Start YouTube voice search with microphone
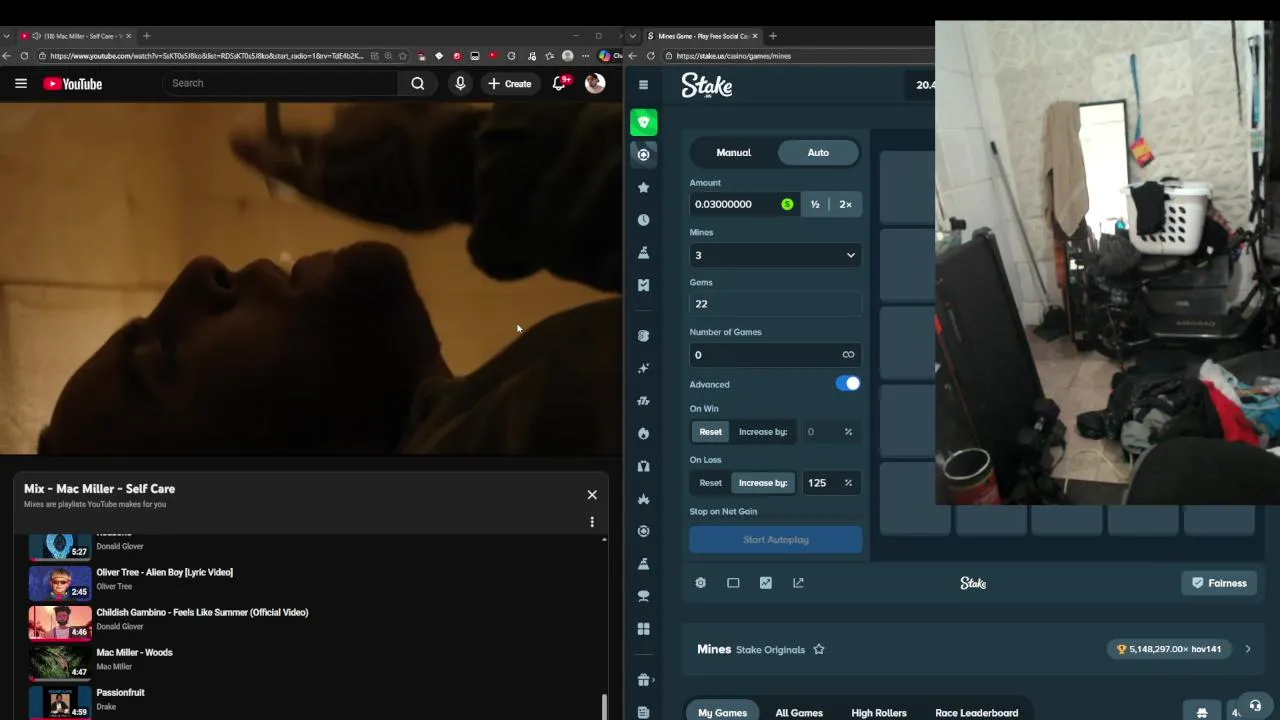Screen dimensions: 1280x720 [x=460, y=84]
